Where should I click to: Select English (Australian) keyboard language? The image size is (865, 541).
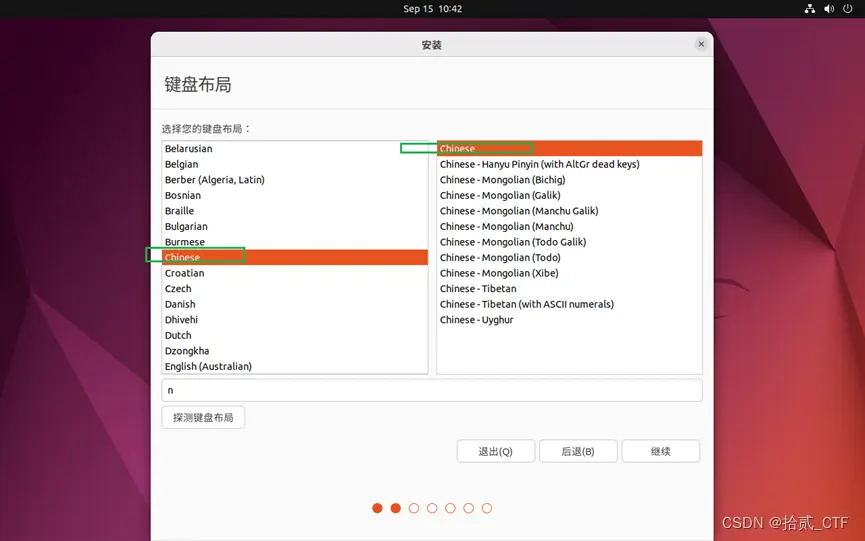pyautogui.click(x=295, y=366)
